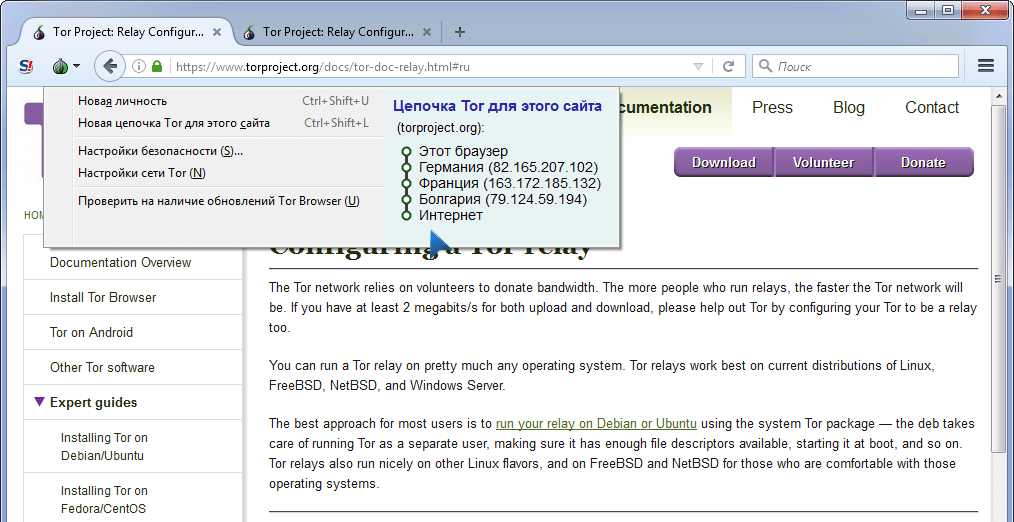The height and width of the screenshot is (522, 1014).
Task: Click Франция (163.172.185.132) circuit node
Action: point(510,184)
